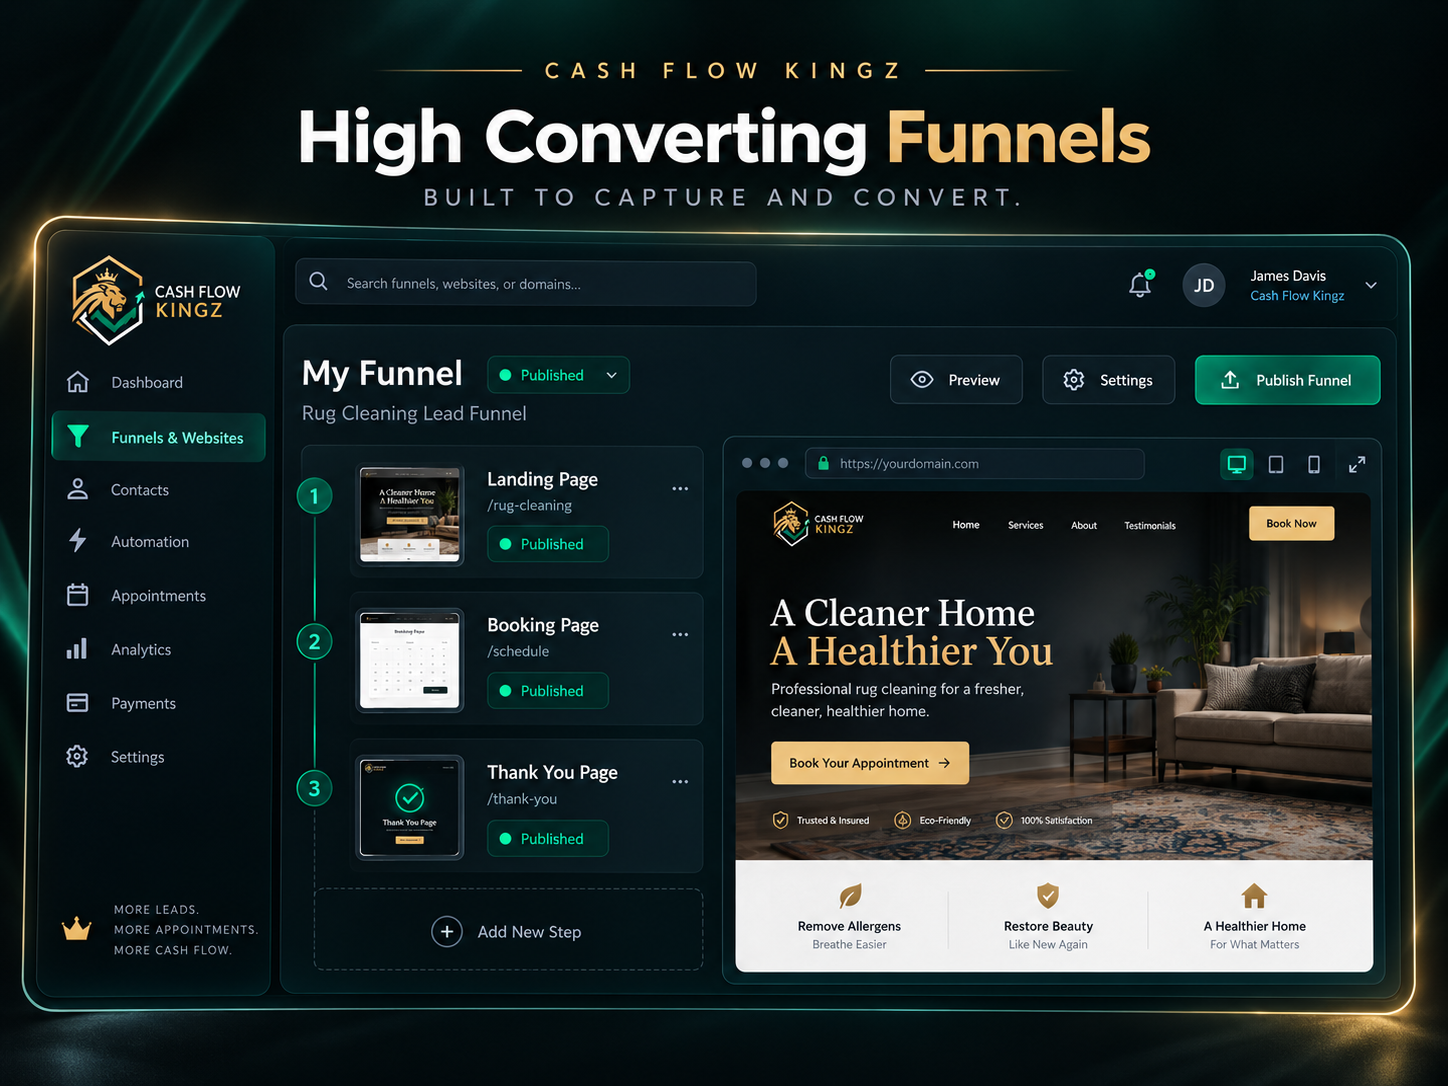Click About in the preview nav
Screen dimensions: 1448x1086
coord(1084,525)
